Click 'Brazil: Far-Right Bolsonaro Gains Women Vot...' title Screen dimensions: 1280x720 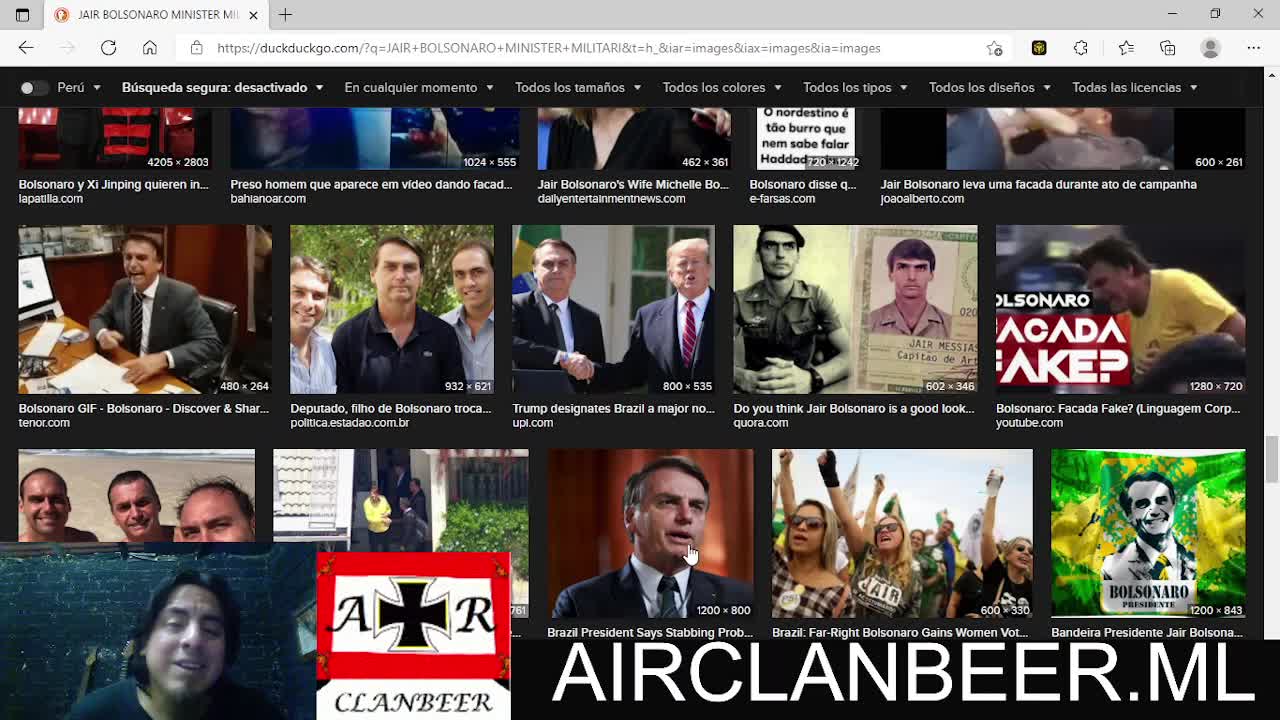pyautogui.click(x=900, y=632)
